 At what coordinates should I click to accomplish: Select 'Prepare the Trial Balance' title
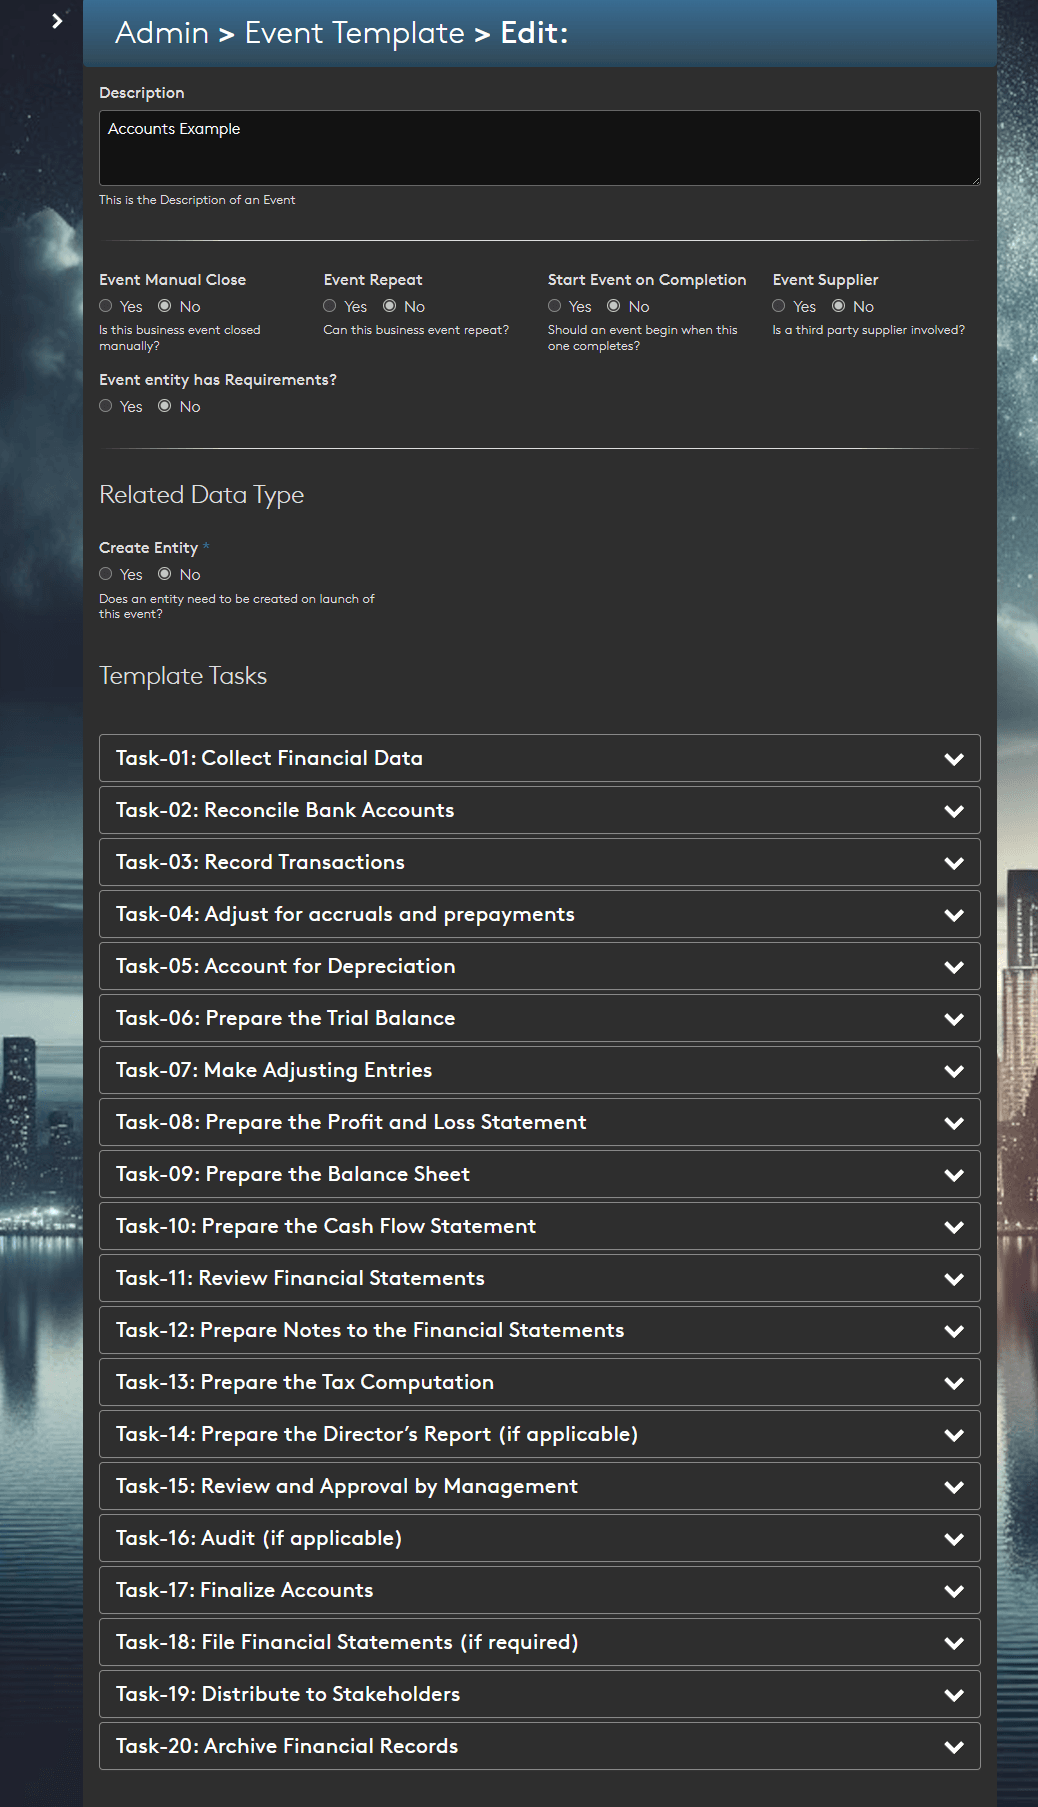tap(330, 1018)
